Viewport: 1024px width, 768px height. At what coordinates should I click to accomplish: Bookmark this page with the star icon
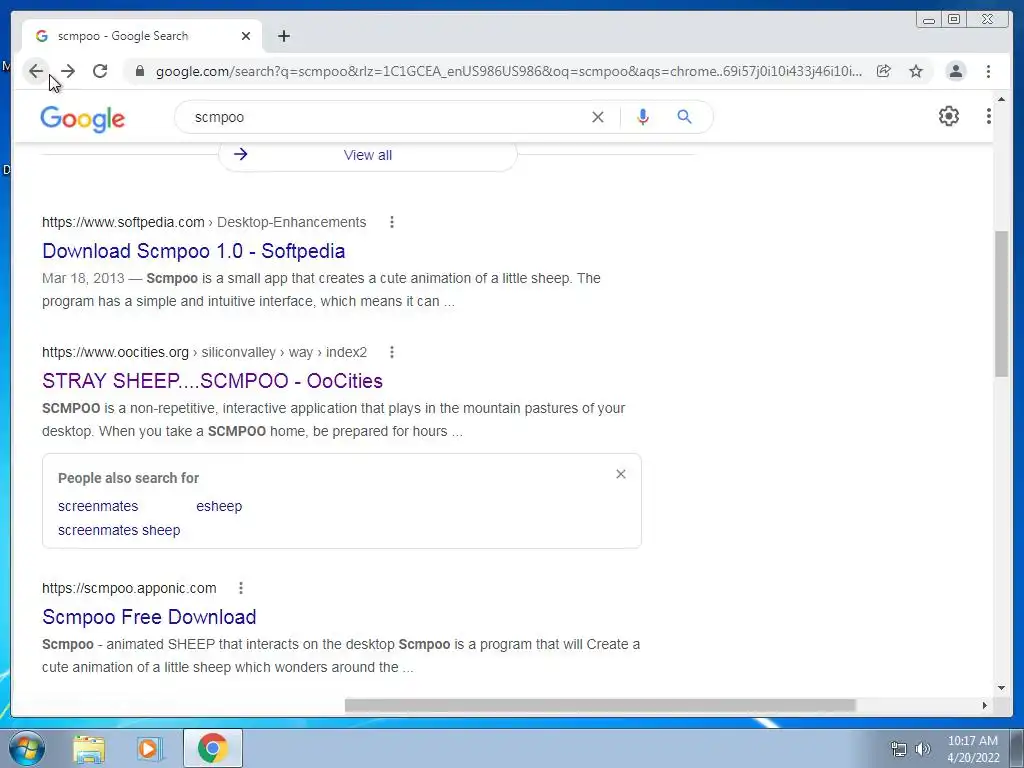click(916, 71)
